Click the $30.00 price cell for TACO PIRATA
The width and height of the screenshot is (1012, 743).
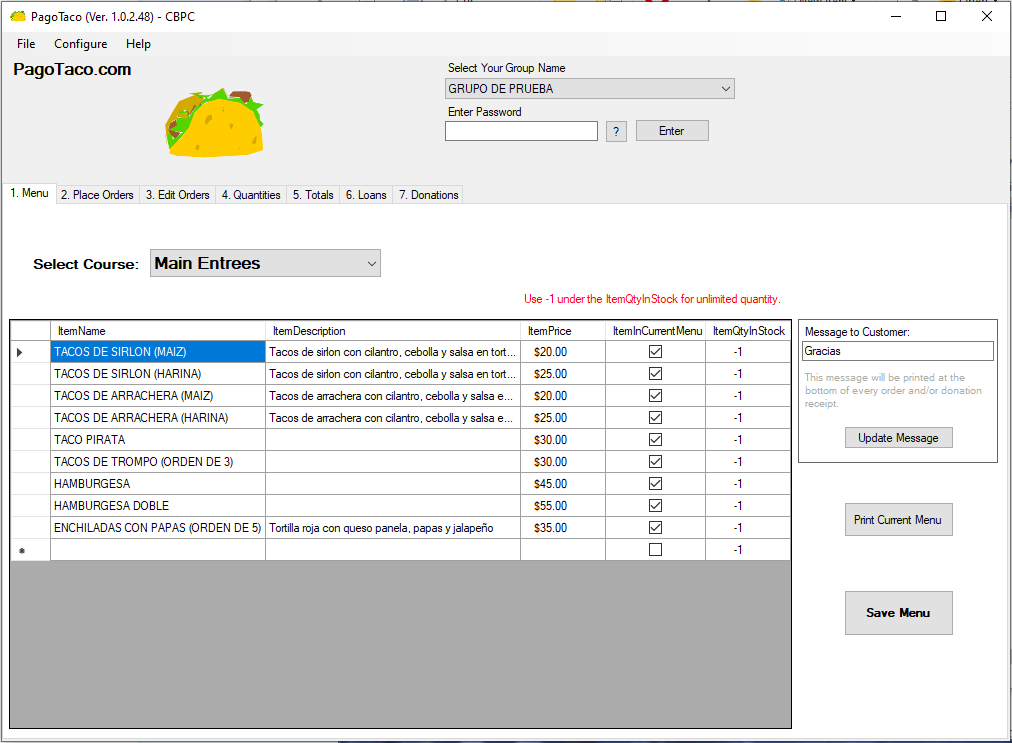click(563, 440)
